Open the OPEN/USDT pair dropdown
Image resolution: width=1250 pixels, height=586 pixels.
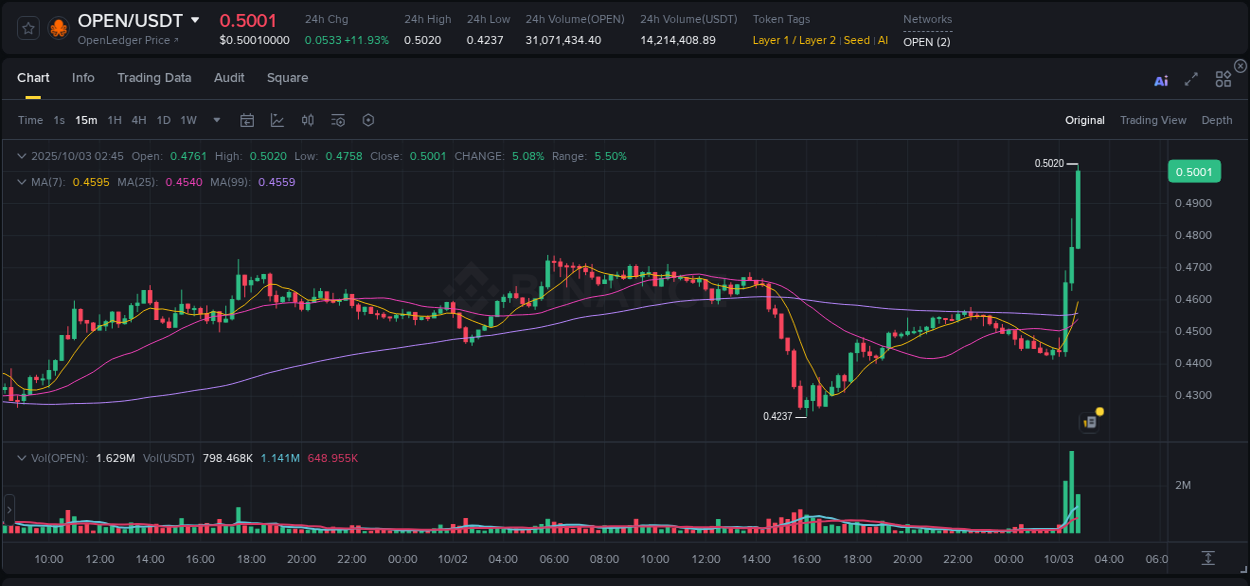pos(196,19)
